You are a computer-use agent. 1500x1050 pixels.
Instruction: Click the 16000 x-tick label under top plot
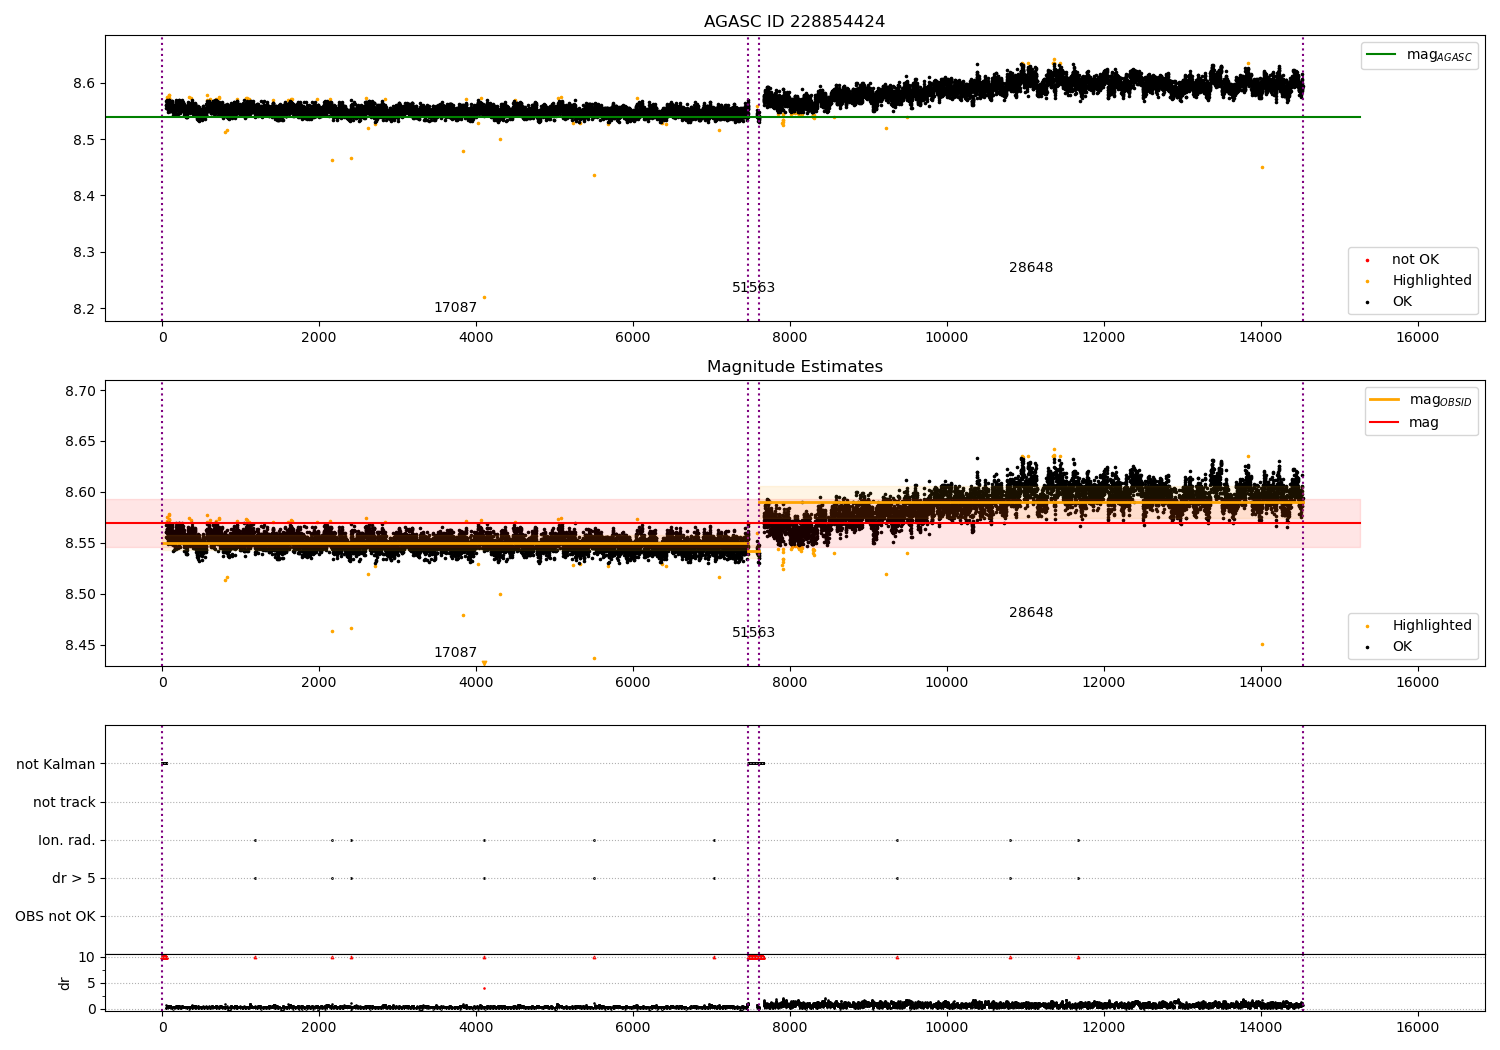point(1417,337)
